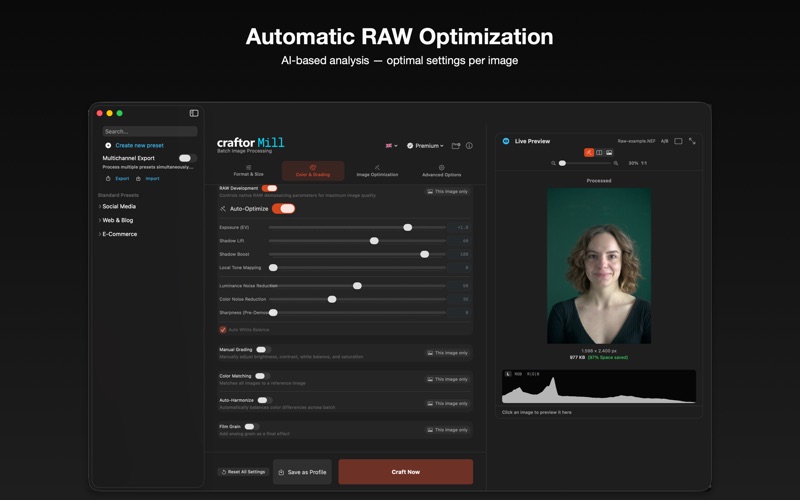The height and width of the screenshot is (500, 800).
Task: Open the language flag dropdown
Action: [391, 145]
